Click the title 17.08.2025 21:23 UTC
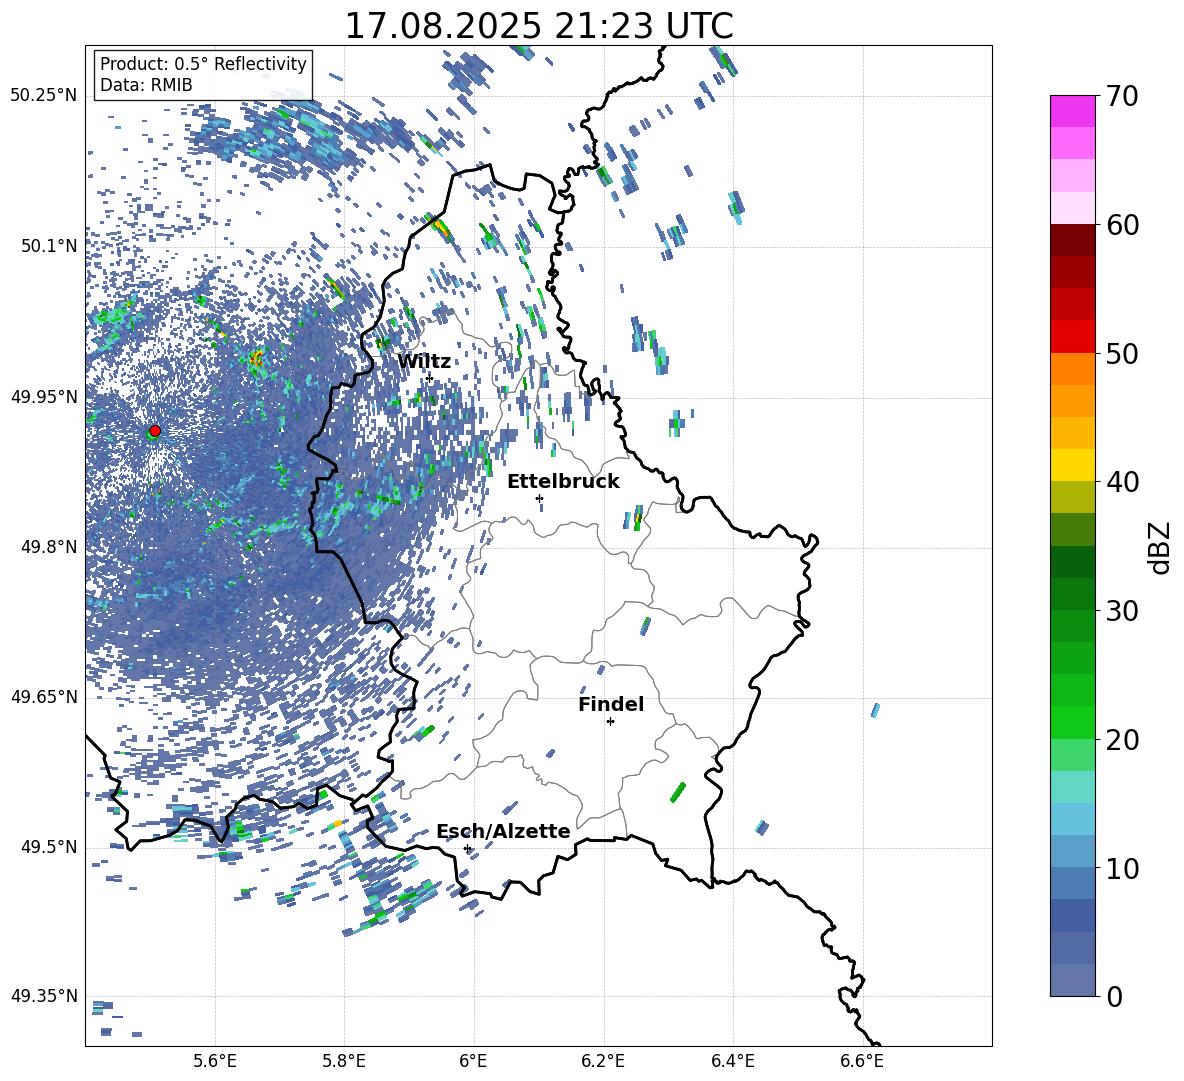Viewport: 1184px width, 1081px height. [x=539, y=26]
